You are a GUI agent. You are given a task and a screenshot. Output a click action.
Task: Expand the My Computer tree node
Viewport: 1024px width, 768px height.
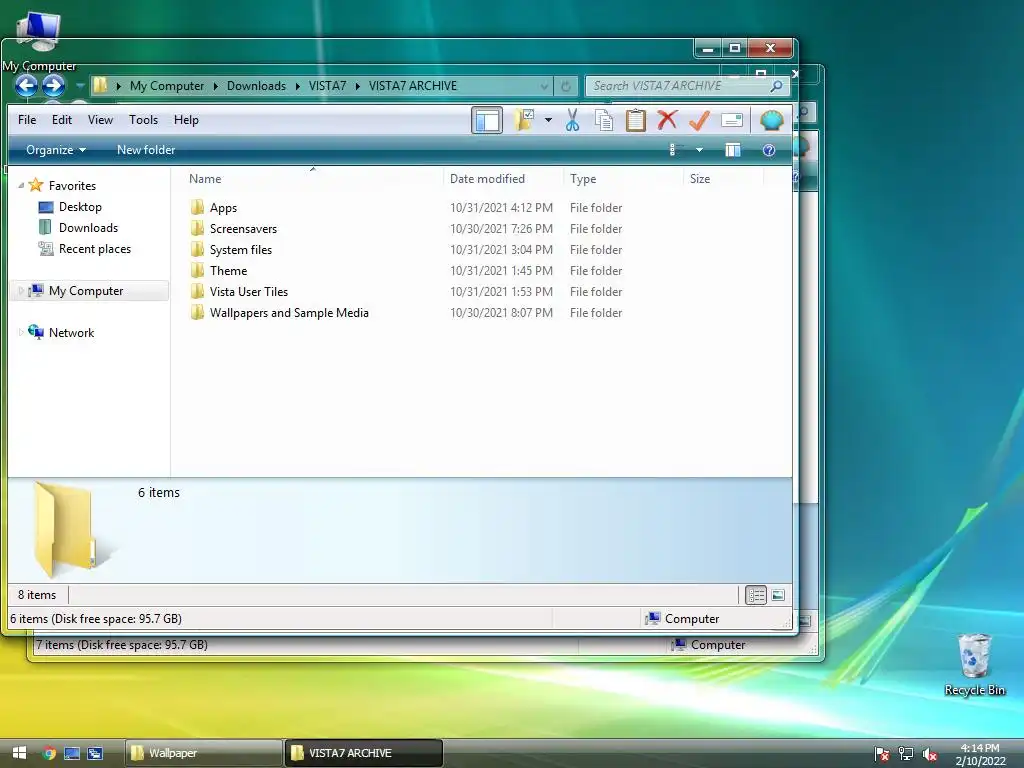click(21, 291)
